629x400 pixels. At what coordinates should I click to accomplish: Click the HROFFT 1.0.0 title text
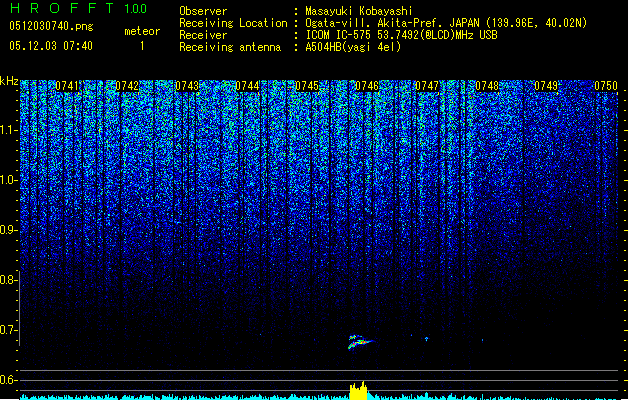pyautogui.click(x=78, y=8)
